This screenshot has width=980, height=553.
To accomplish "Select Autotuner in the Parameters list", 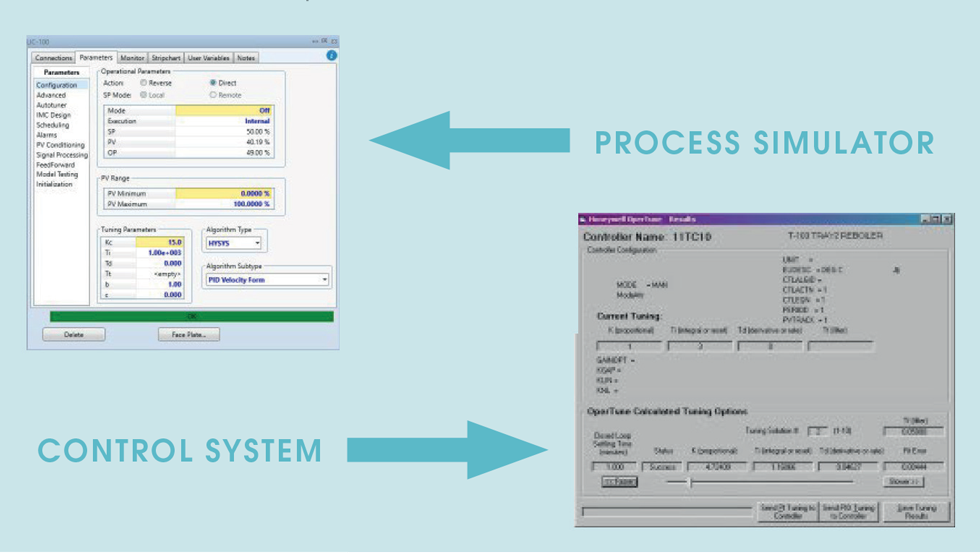I will point(51,105).
